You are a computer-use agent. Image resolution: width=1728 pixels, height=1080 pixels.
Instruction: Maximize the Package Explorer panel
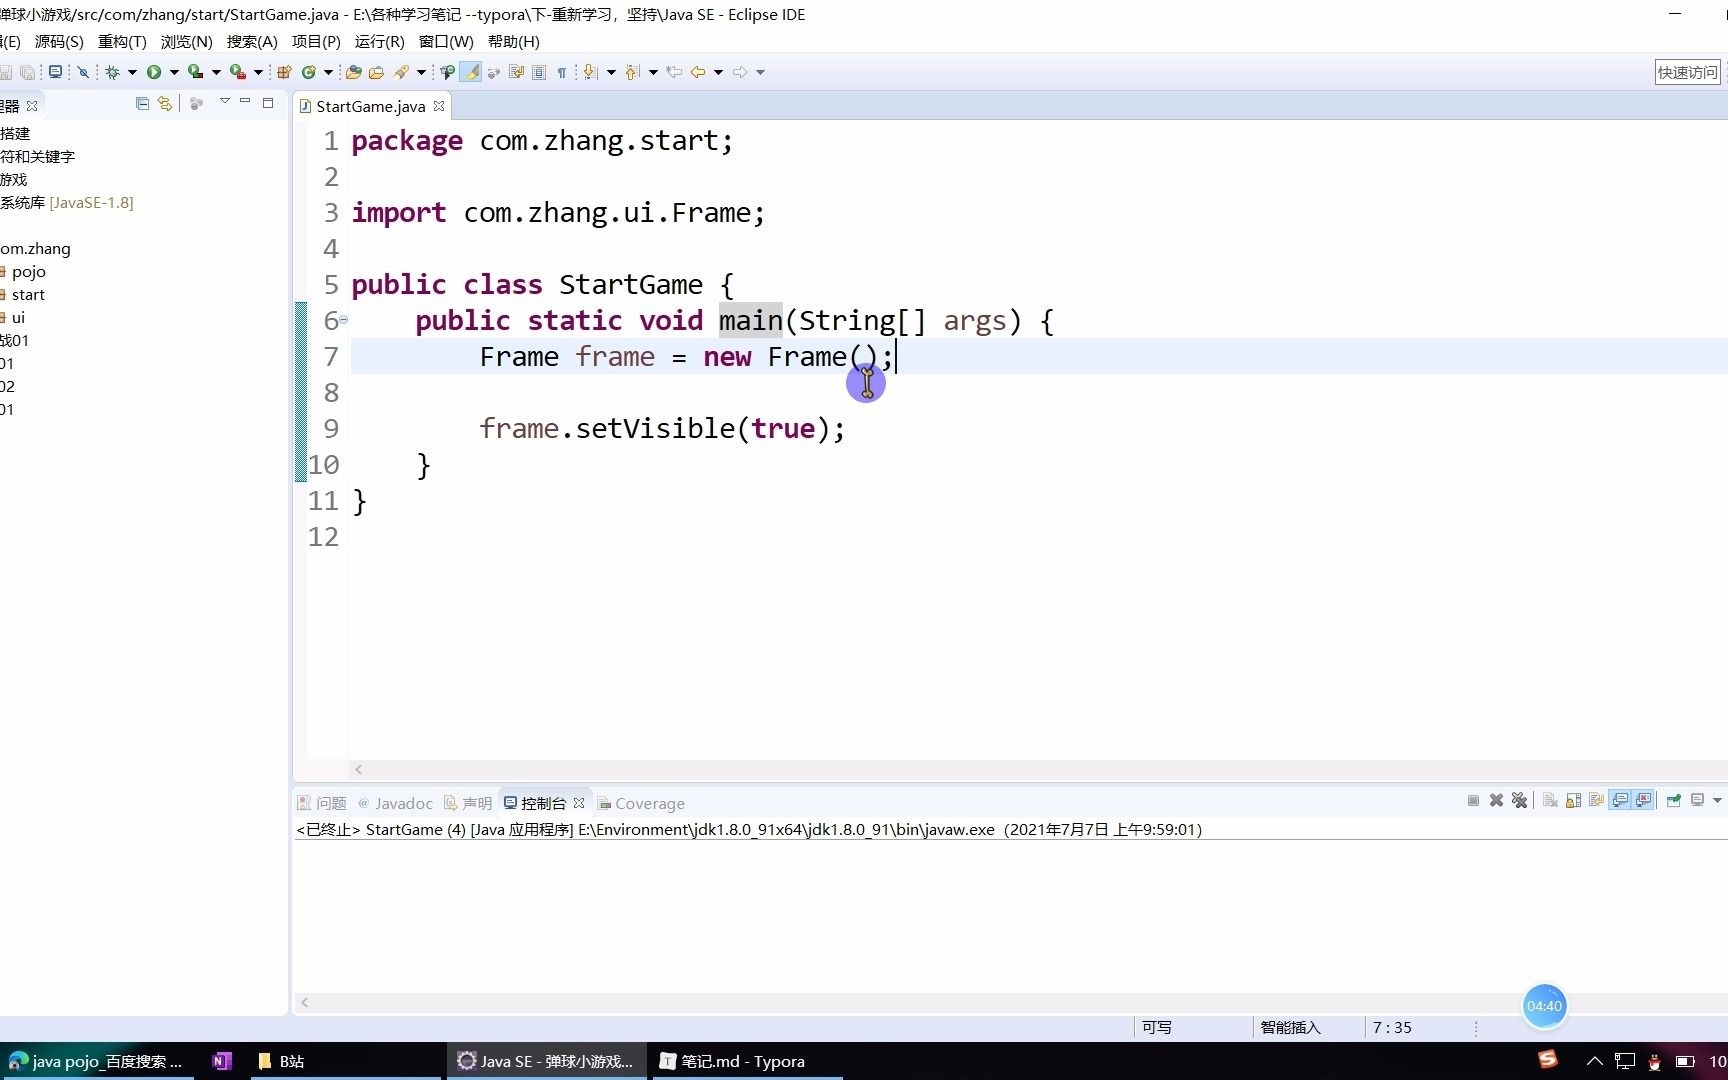click(x=268, y=102)
